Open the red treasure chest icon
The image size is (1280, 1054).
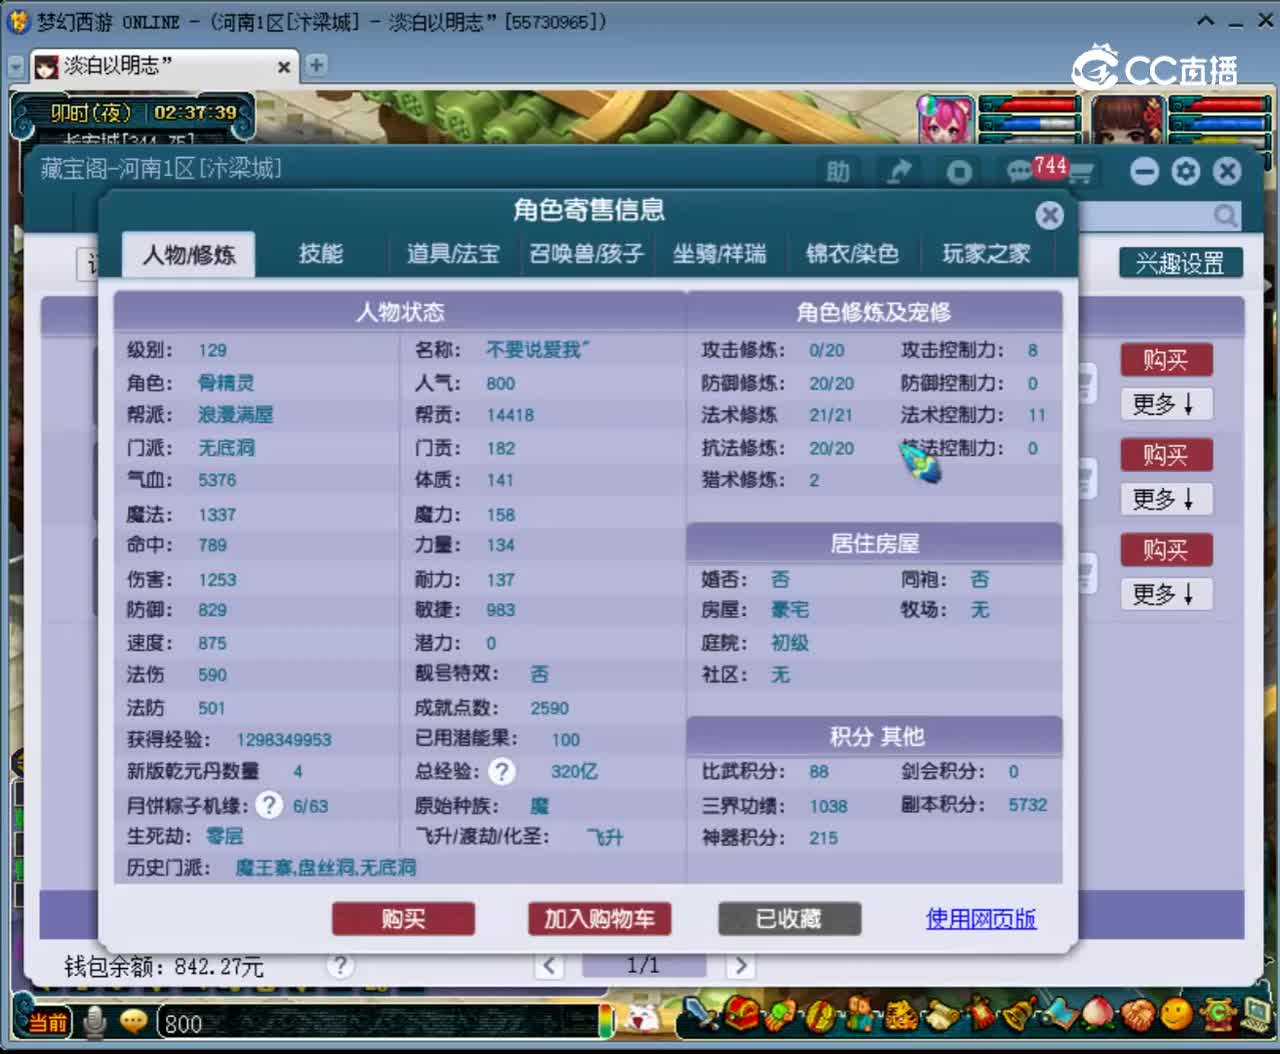point(741,1014)
